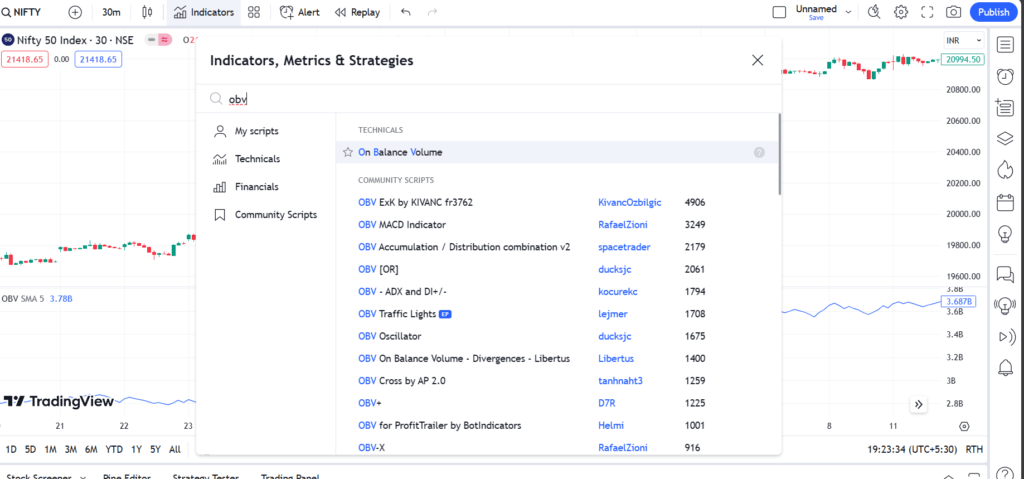The height and width of the screenshot is (479, 1024).
Task: Open indicator templates four-squares icon
Action: [x=254, y=12]
